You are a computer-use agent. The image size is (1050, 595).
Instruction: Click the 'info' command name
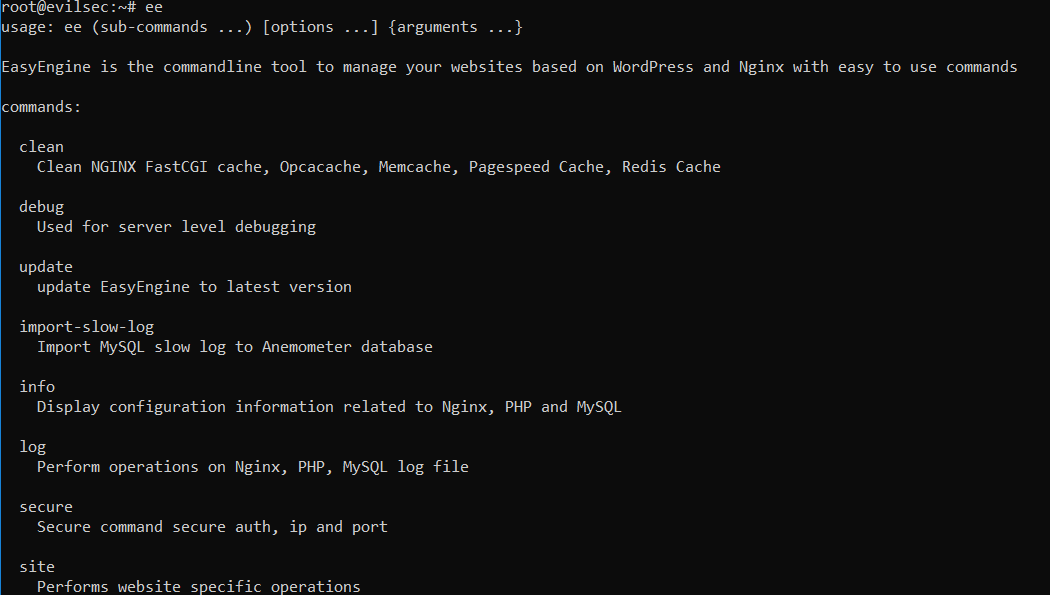click(37, 387)
